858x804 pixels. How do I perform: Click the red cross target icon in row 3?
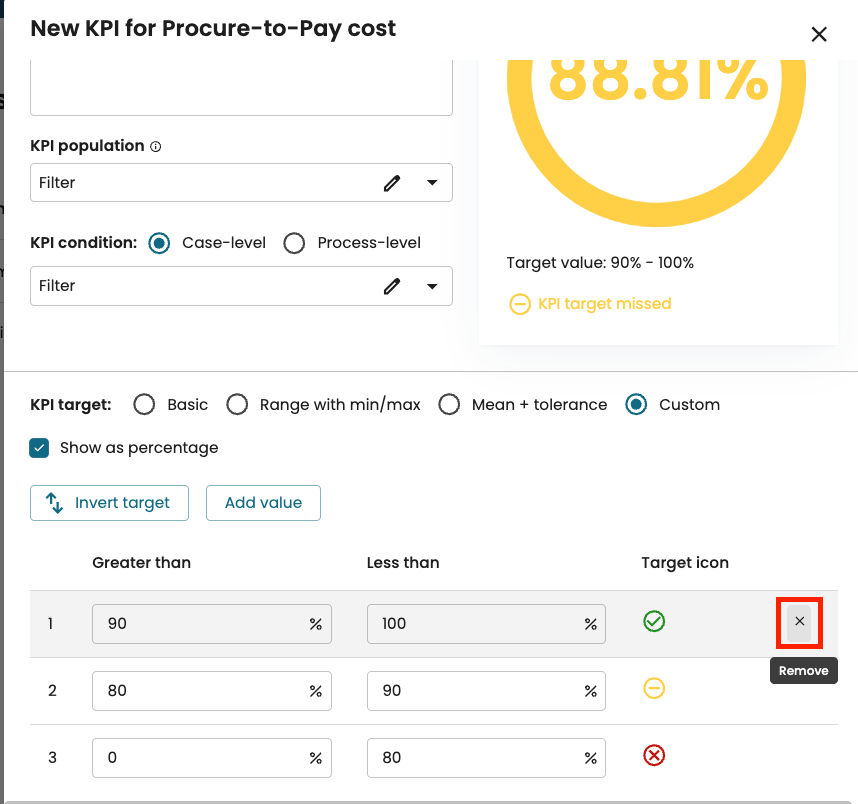pos(654,755)
